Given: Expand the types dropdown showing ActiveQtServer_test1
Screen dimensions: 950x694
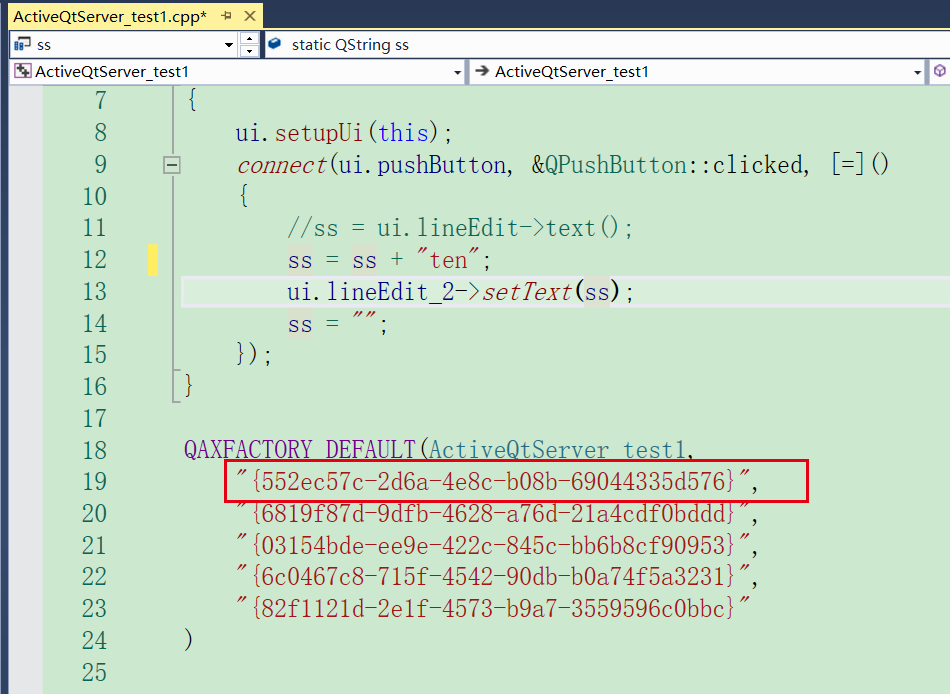Looking at the screenshot, I should pos(456,72).
